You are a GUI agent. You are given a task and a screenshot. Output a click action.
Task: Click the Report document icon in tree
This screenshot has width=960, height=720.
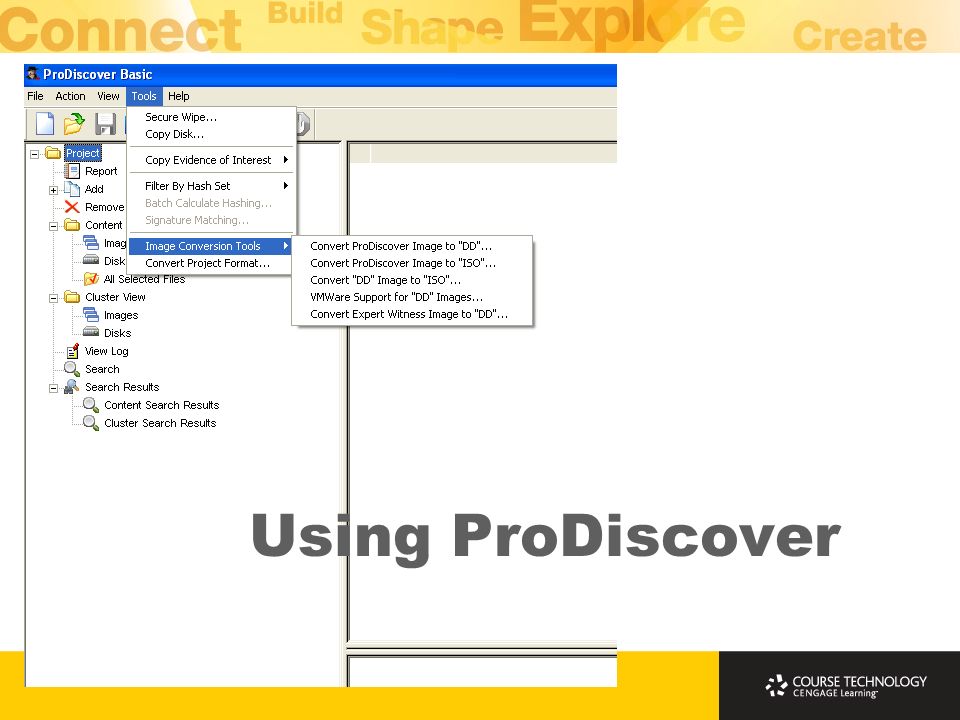(72, 171)
